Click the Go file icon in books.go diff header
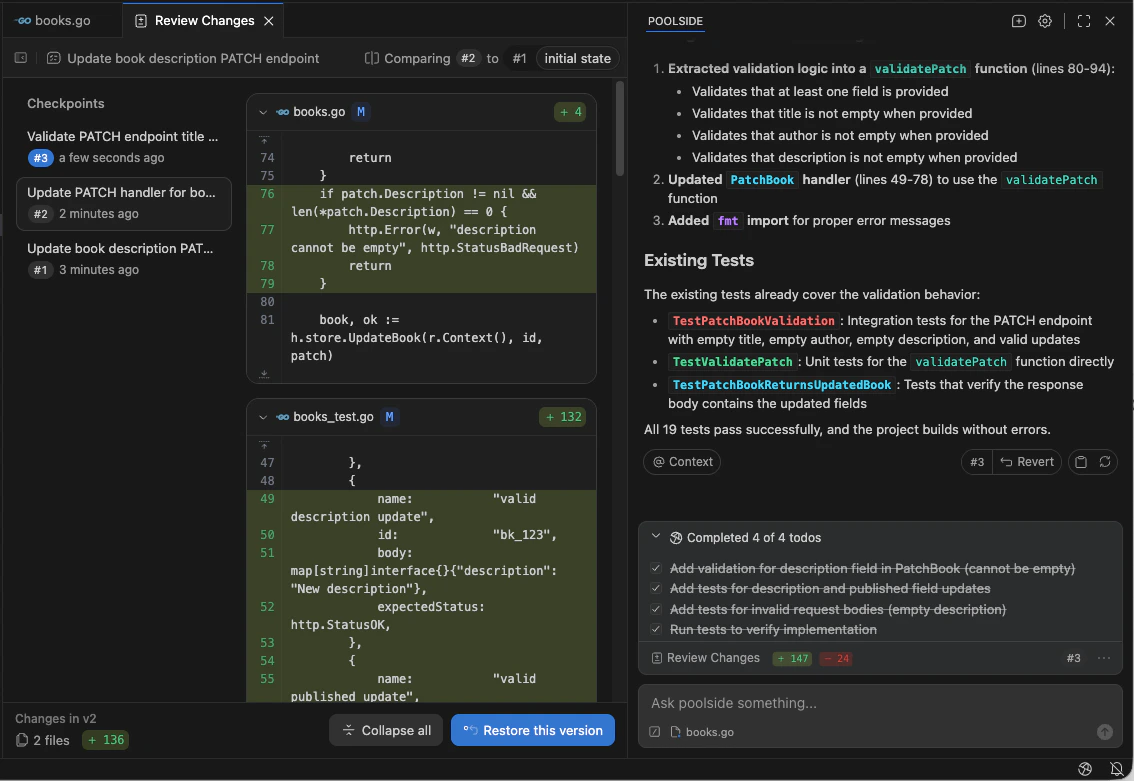Screen dimensions: 1134x781 [283, 112]
